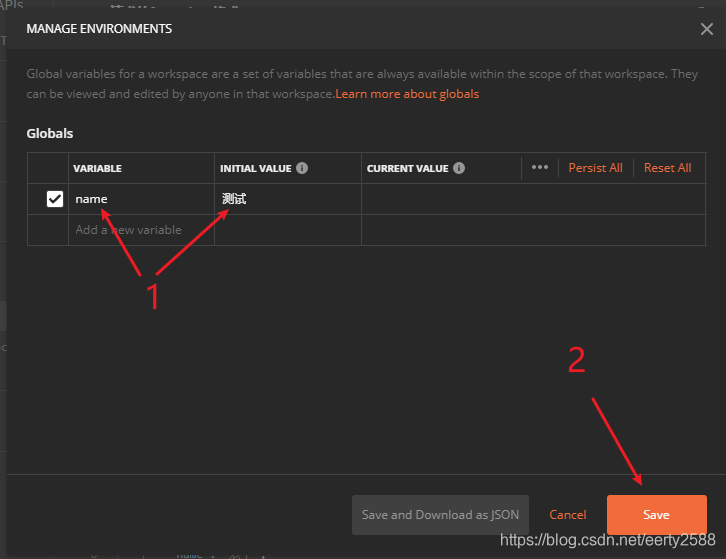Image resolution: width=726 pixels, height=559 pixels.
Task: Click current value field of name row
Action: point(533,199)
